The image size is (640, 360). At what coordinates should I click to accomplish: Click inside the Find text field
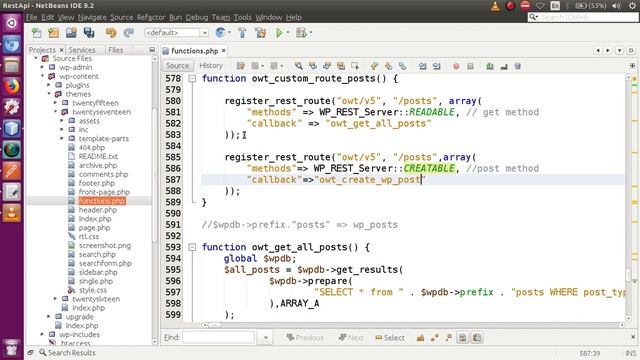coord(218,338)
